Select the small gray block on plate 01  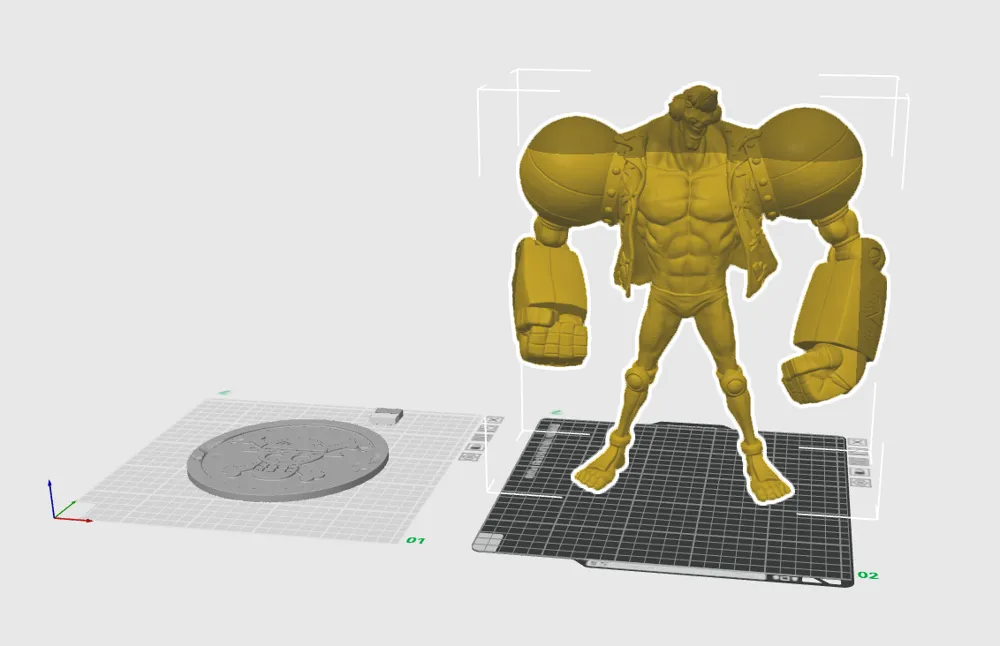click(x=386, y=416)
